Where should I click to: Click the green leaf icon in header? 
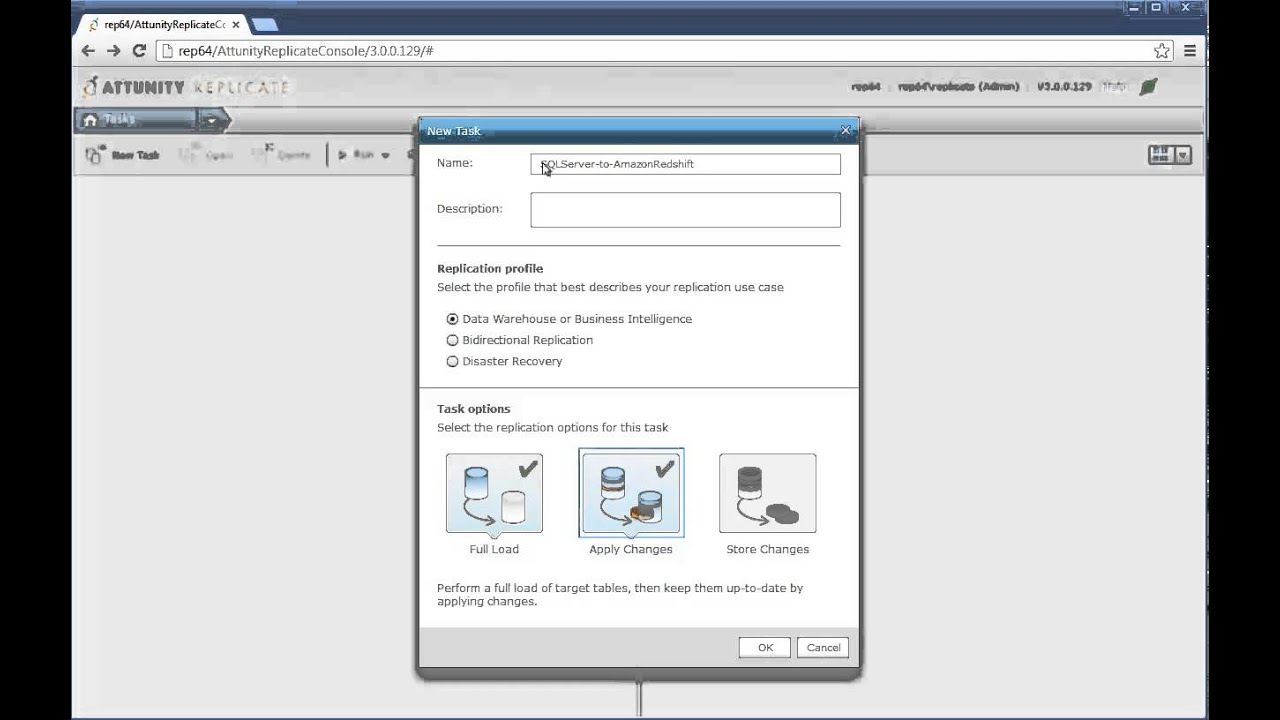[x=1148, y=87]
